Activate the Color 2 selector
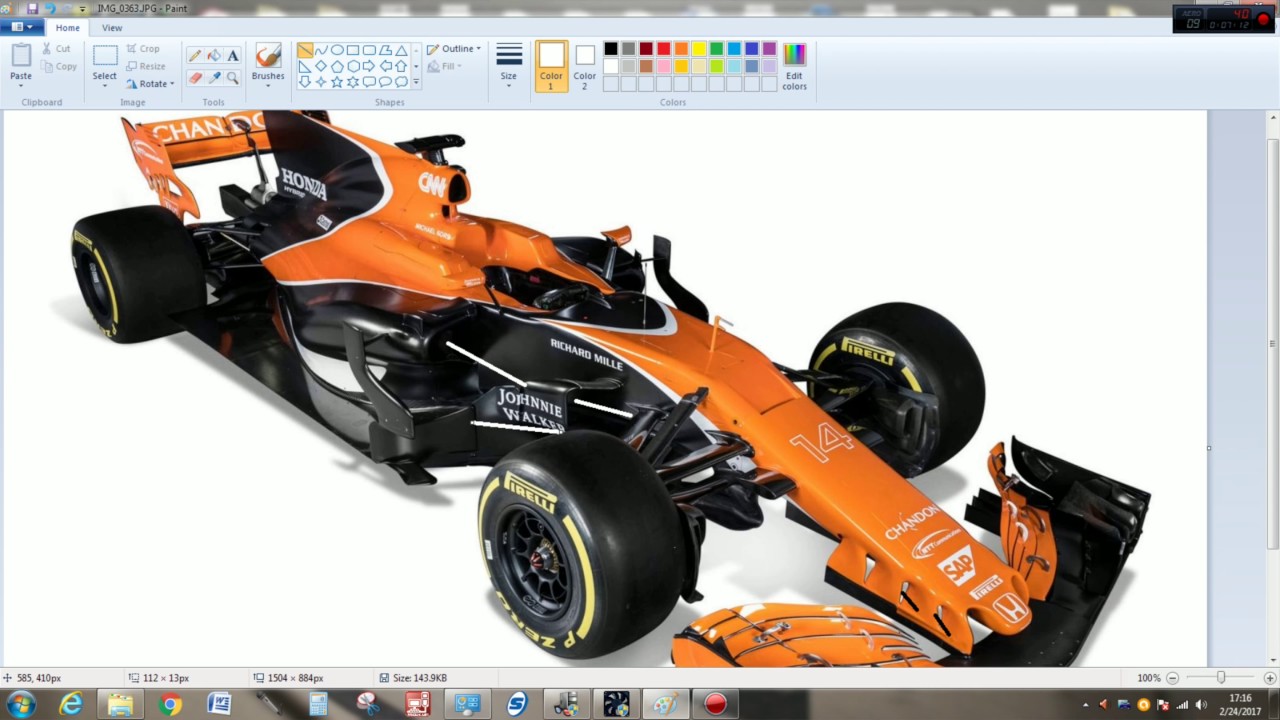The height and width of the screenshot is (720, 1280). (585, 66)
